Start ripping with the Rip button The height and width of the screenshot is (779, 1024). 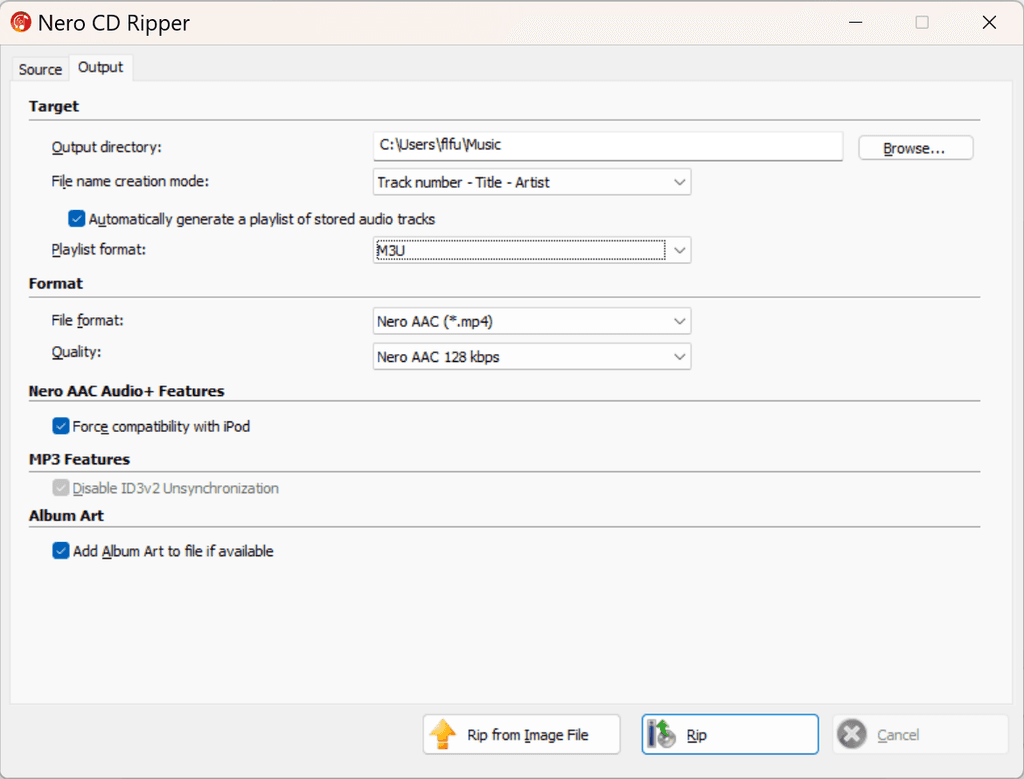[x=729, y=734]
